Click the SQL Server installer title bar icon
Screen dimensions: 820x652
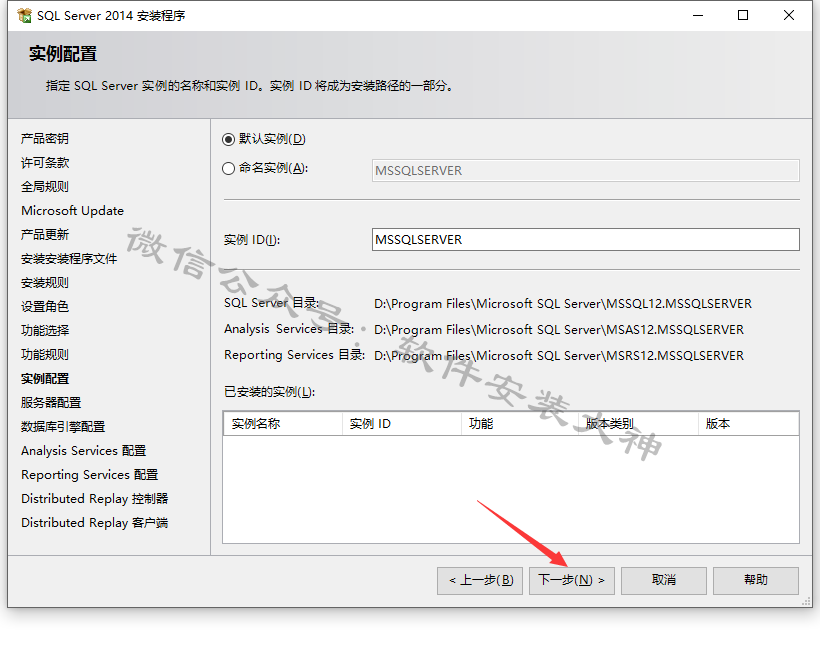[25, 16]
